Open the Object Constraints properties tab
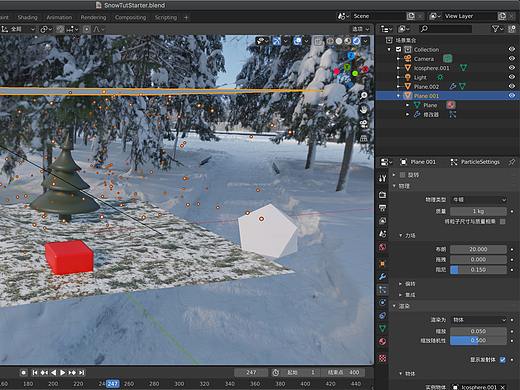The image size is (520, 390). coord(382,315)
